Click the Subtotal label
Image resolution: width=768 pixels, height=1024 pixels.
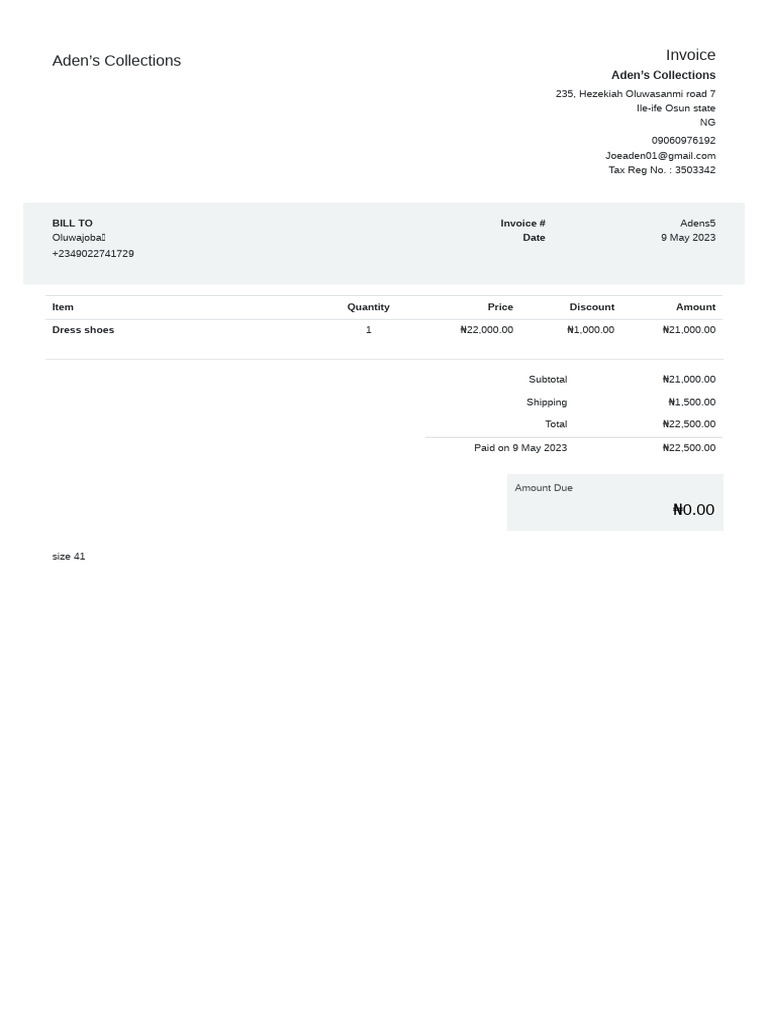(547, 379)
